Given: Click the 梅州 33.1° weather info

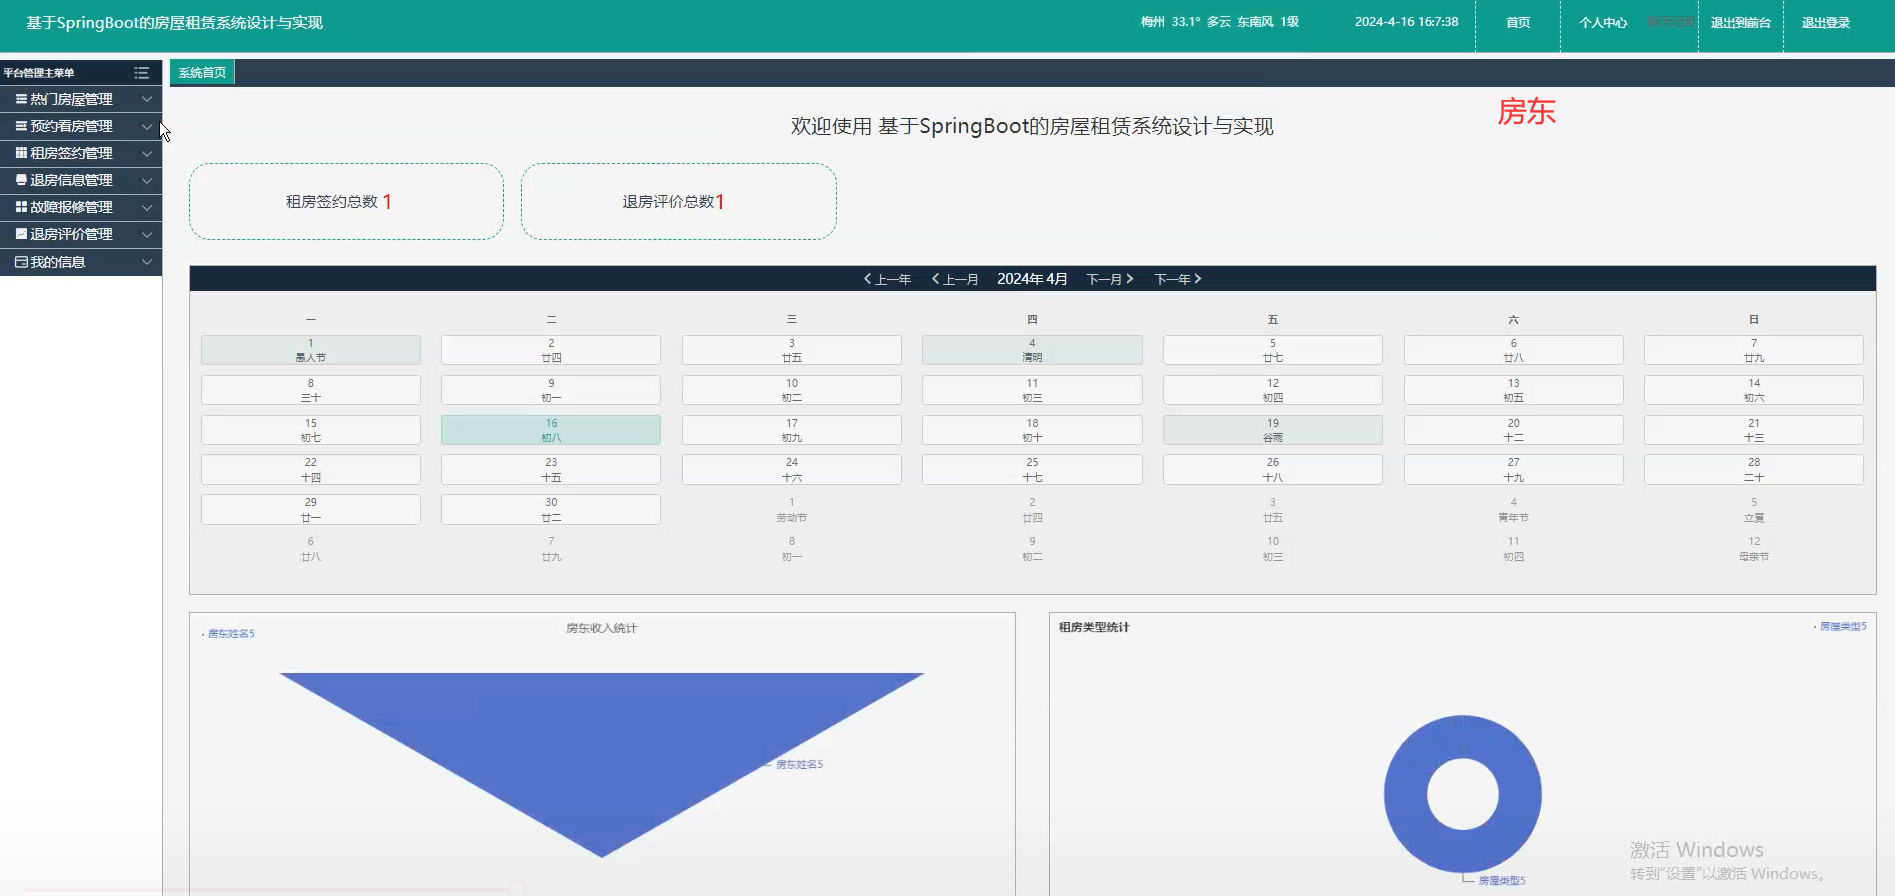Looking at the screenshot, I should [x=1219, y=21].
